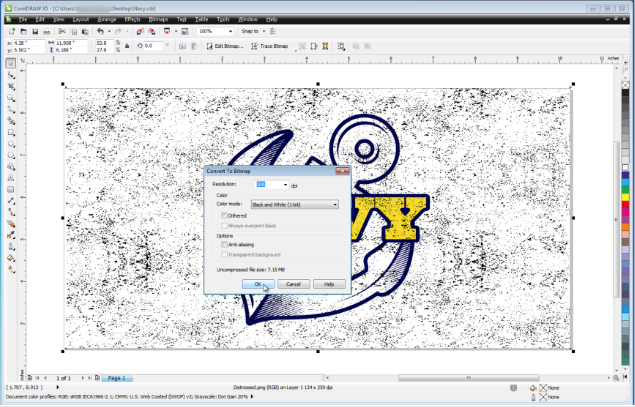Click the rotation angle field

click(153, 46)
